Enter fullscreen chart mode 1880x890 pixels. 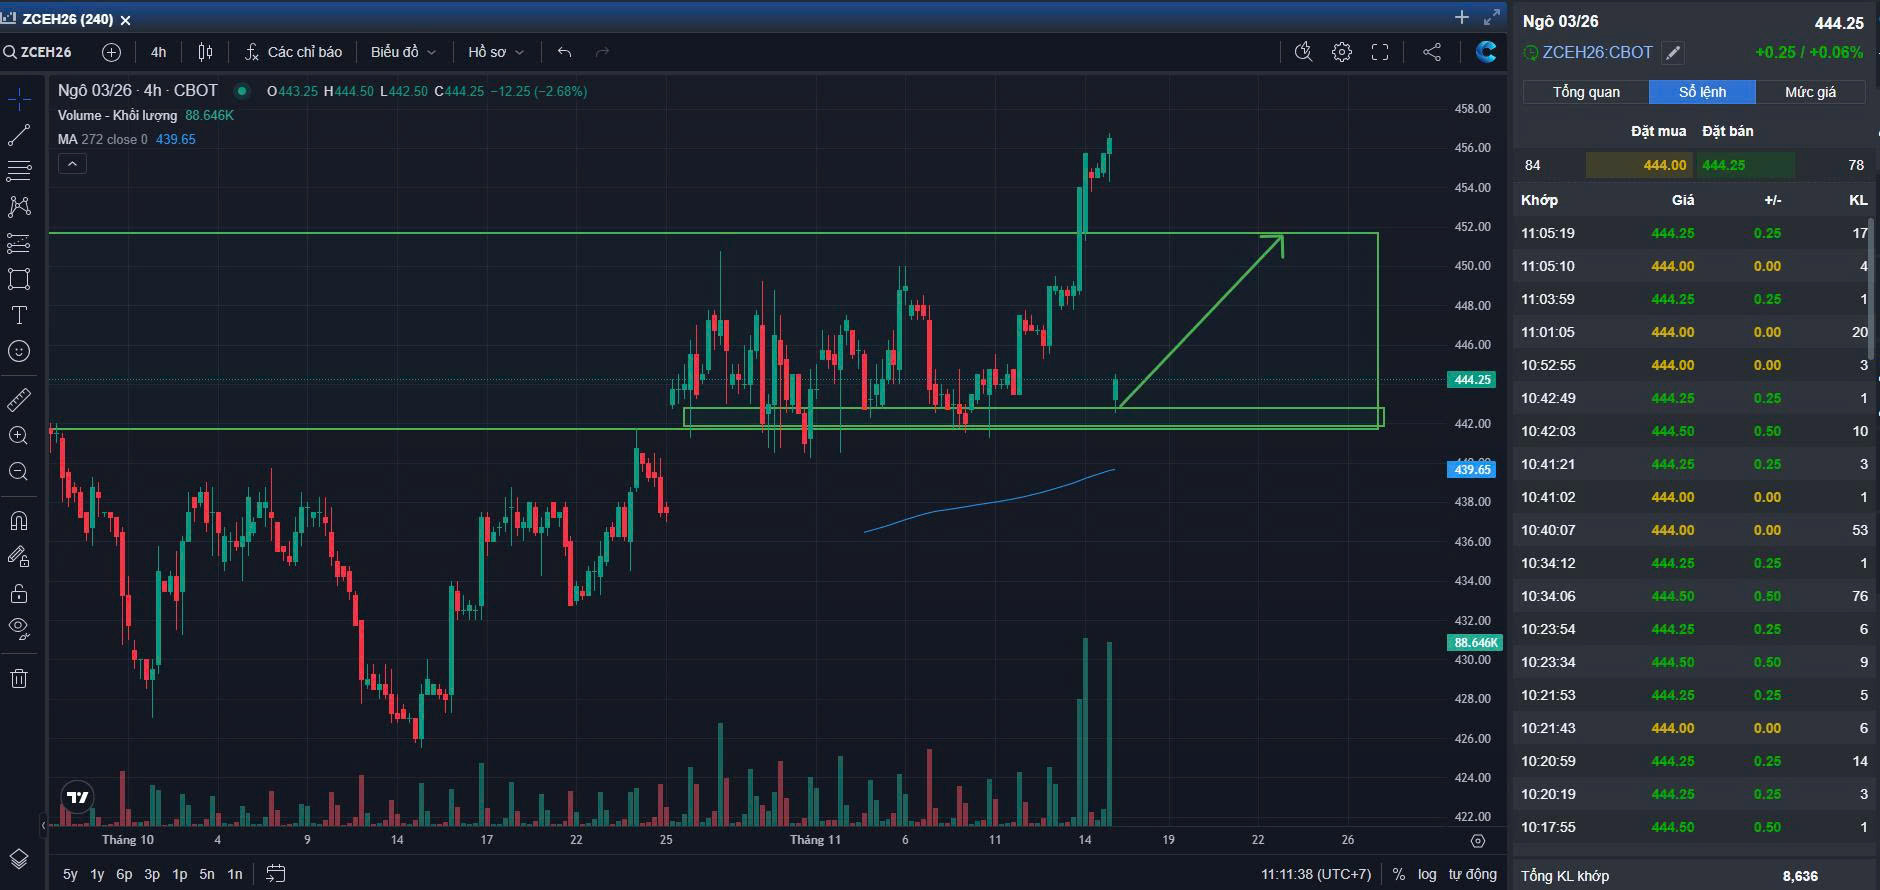point(1380,52)
